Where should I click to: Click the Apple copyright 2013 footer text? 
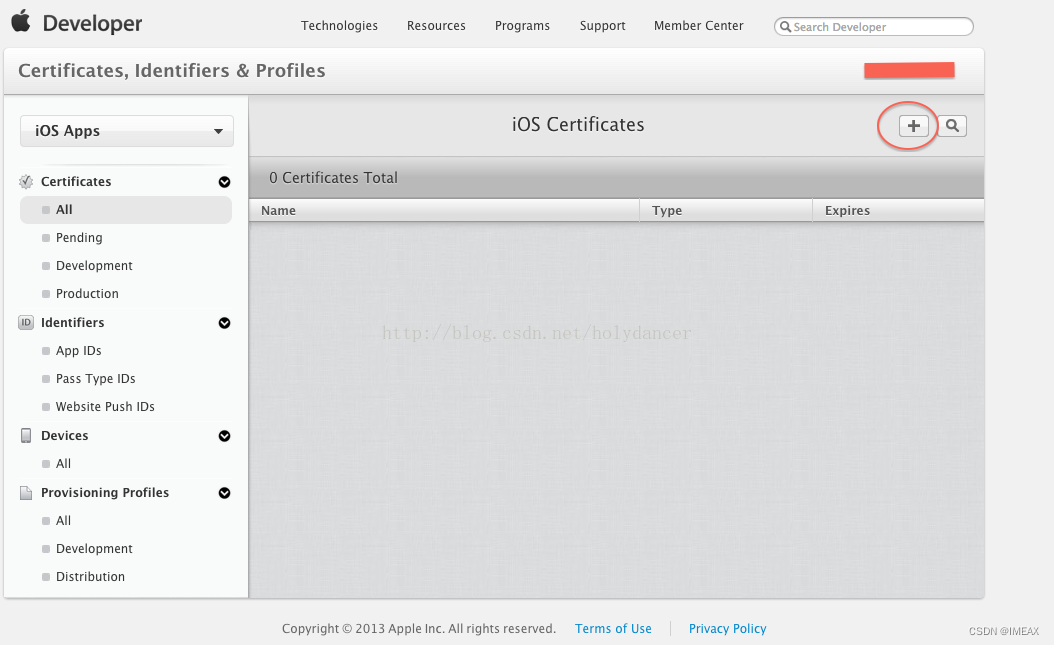(x=419, y=629)
